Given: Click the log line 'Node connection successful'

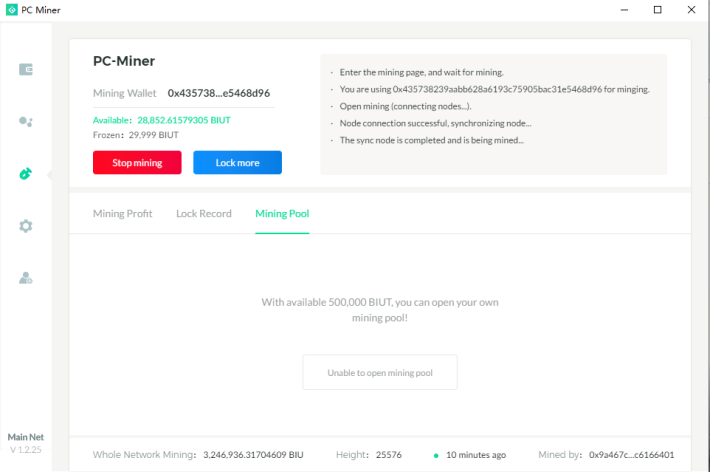Looking at the screenshot, I should coord(436,123).
